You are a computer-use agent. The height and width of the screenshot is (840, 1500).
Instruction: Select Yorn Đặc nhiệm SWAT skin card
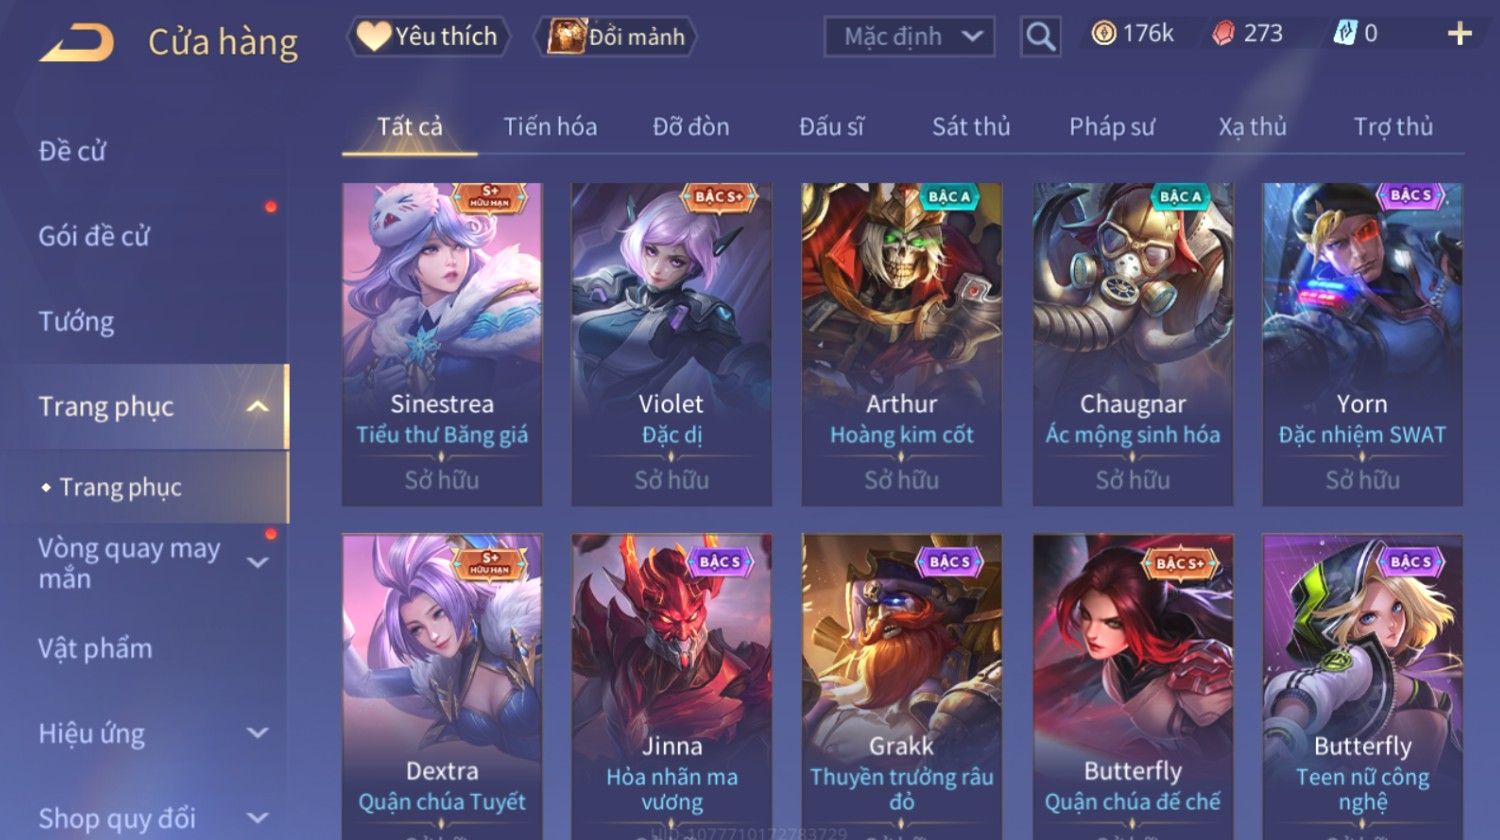pos(1362,344)
